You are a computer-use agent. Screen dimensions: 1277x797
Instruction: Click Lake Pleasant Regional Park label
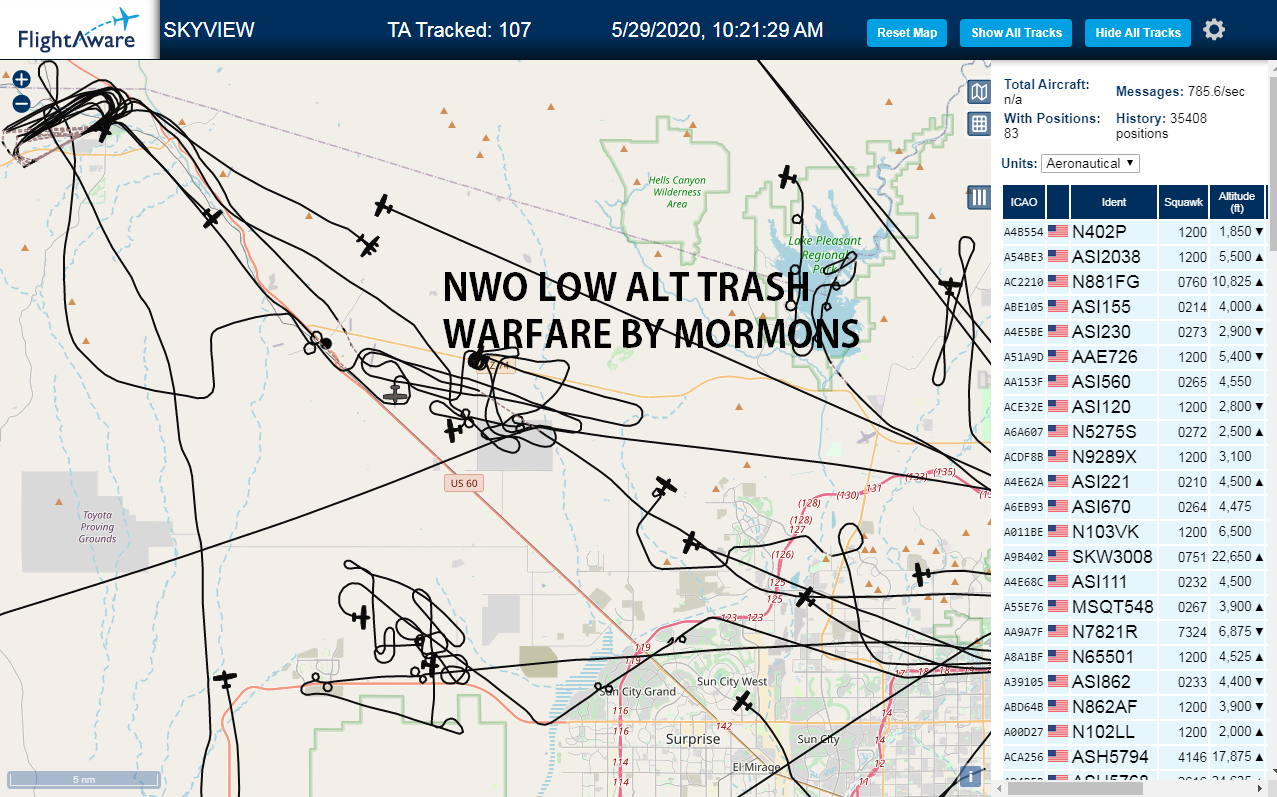coord(824,255)
